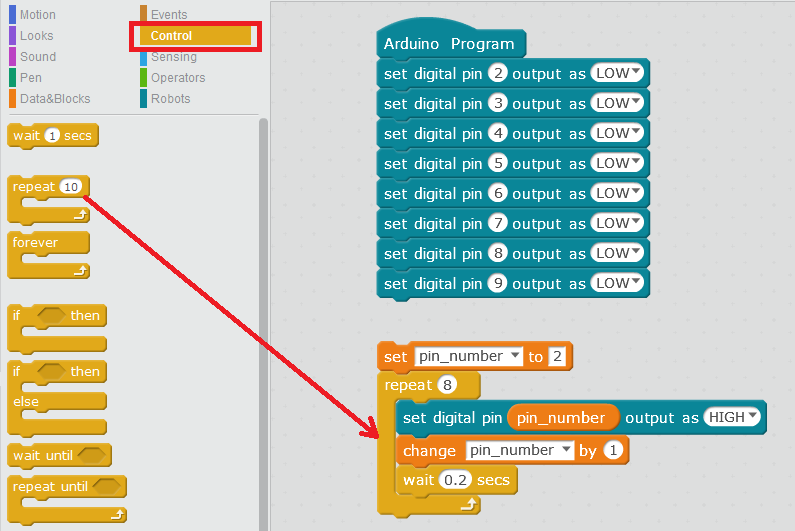This screenshot has width=795, height=531.
Task: Edit pin number field showing 8
Action: [x=498, y=253]
